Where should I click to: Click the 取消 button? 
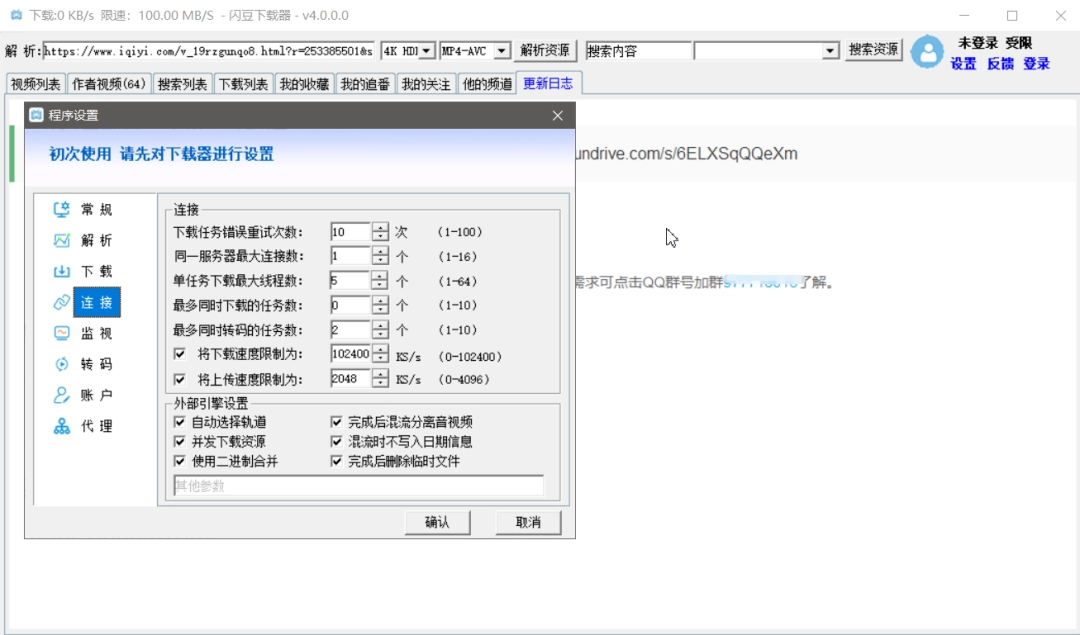point(528,522)
